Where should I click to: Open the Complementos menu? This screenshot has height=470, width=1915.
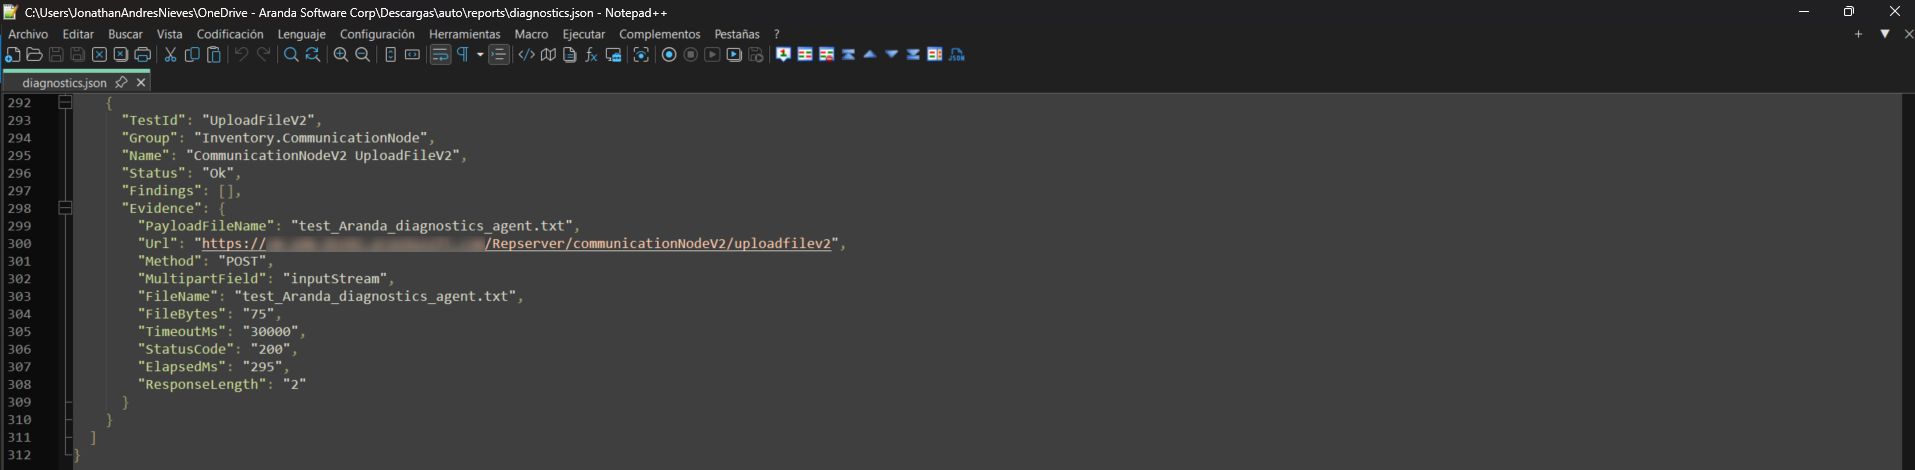[x=659, y=34]
